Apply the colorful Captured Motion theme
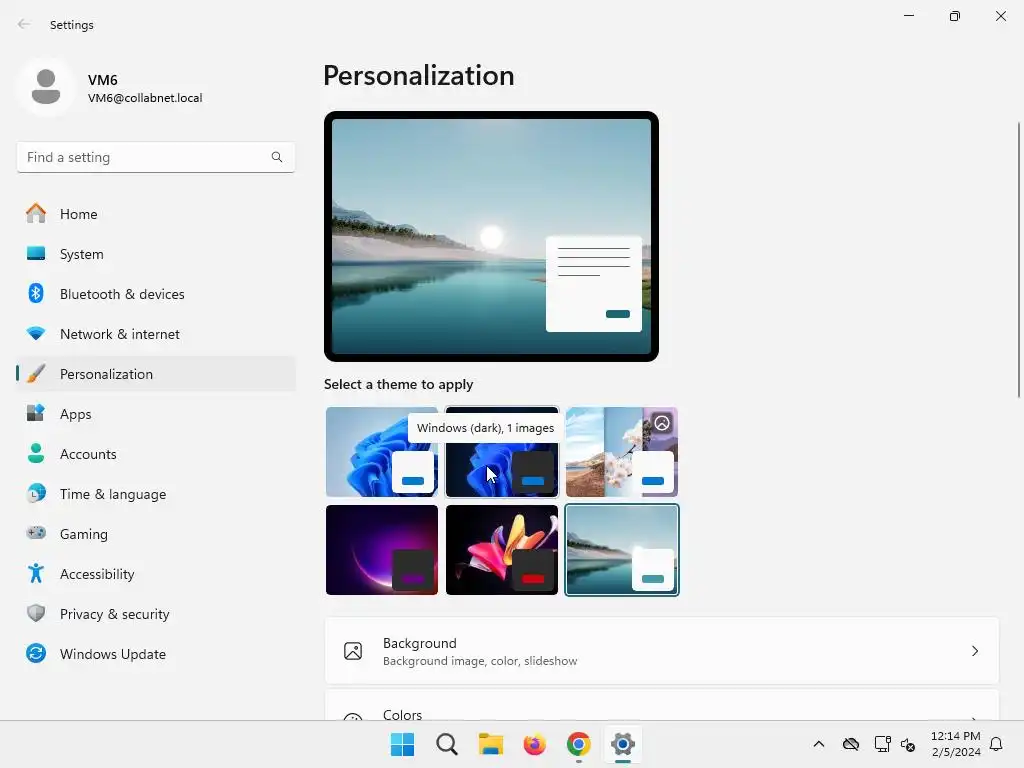1024x768 pixels. click(x=502, y=550)
